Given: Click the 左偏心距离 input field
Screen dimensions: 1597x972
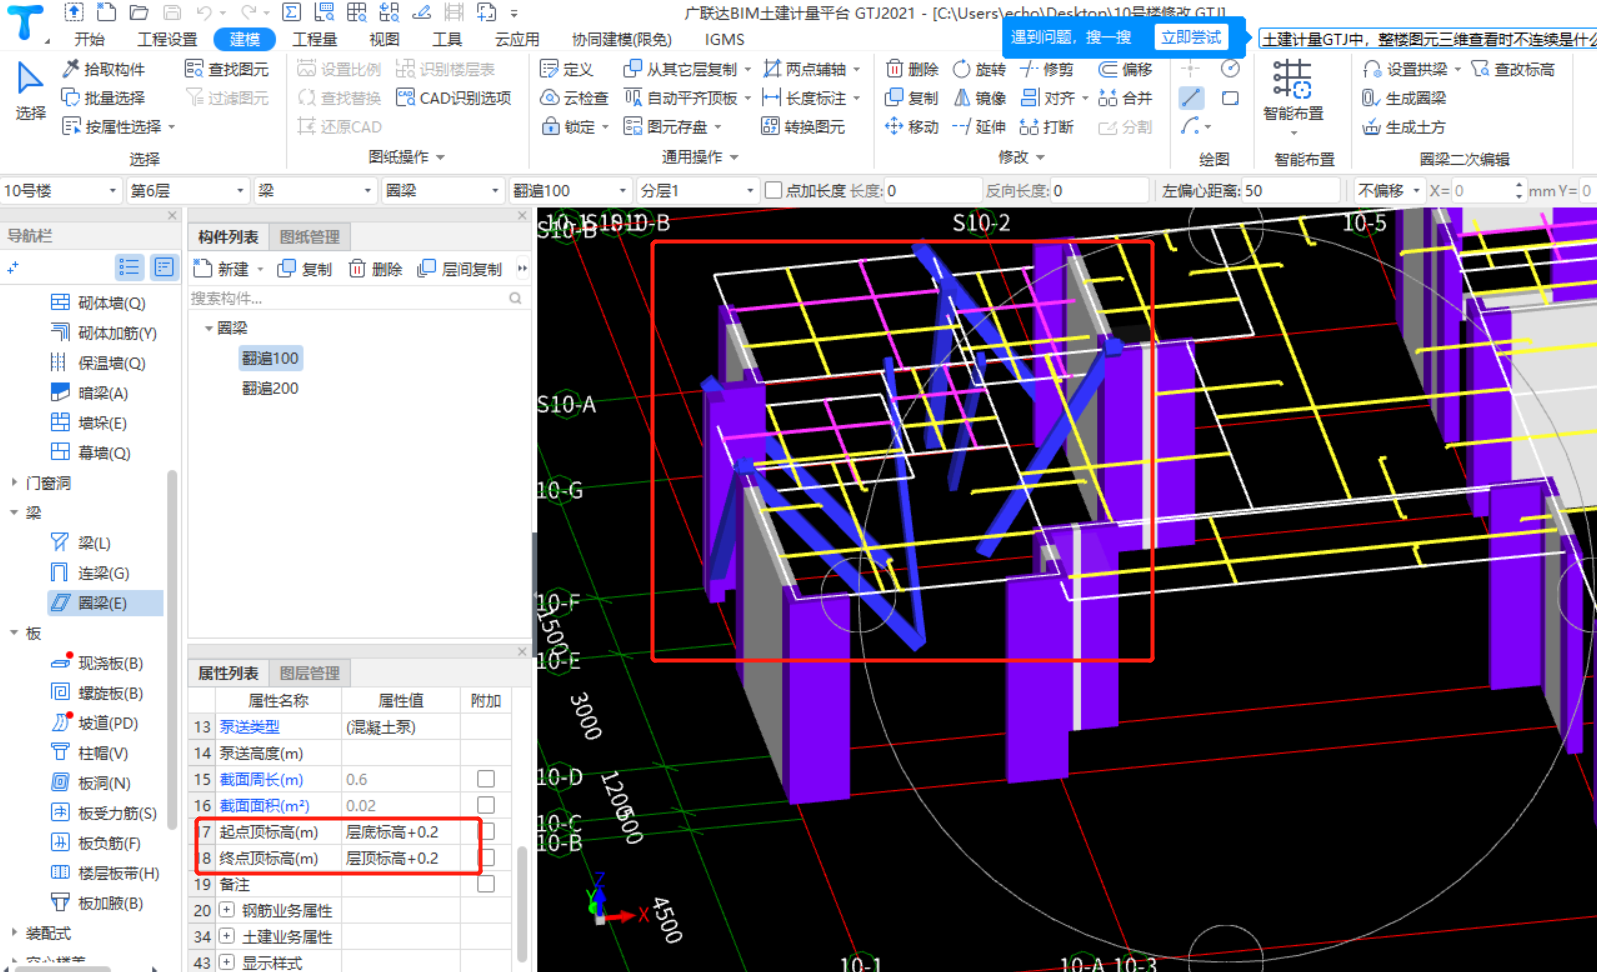Looking at the screenshot, I should [1290, 190].
